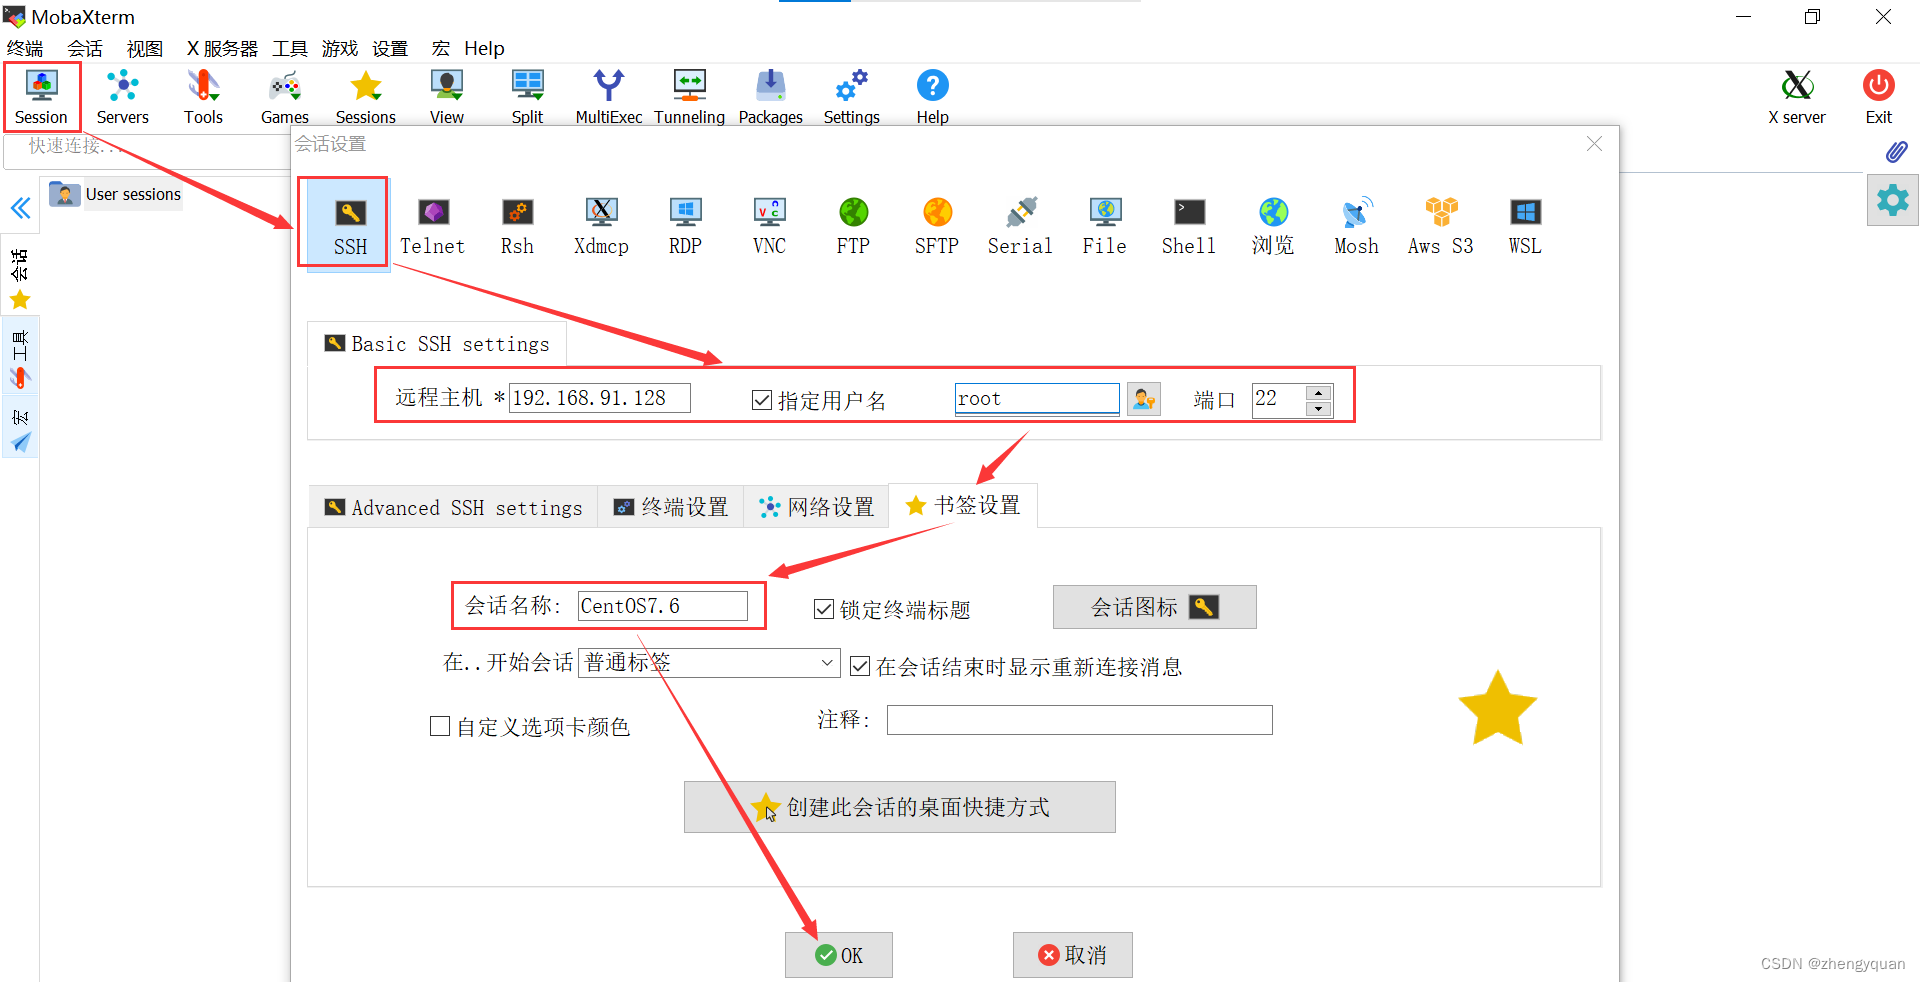The height and width of the screenshot is (982, 1920).
Task: Select the Xdmcp session type
Action: point(601,226)
